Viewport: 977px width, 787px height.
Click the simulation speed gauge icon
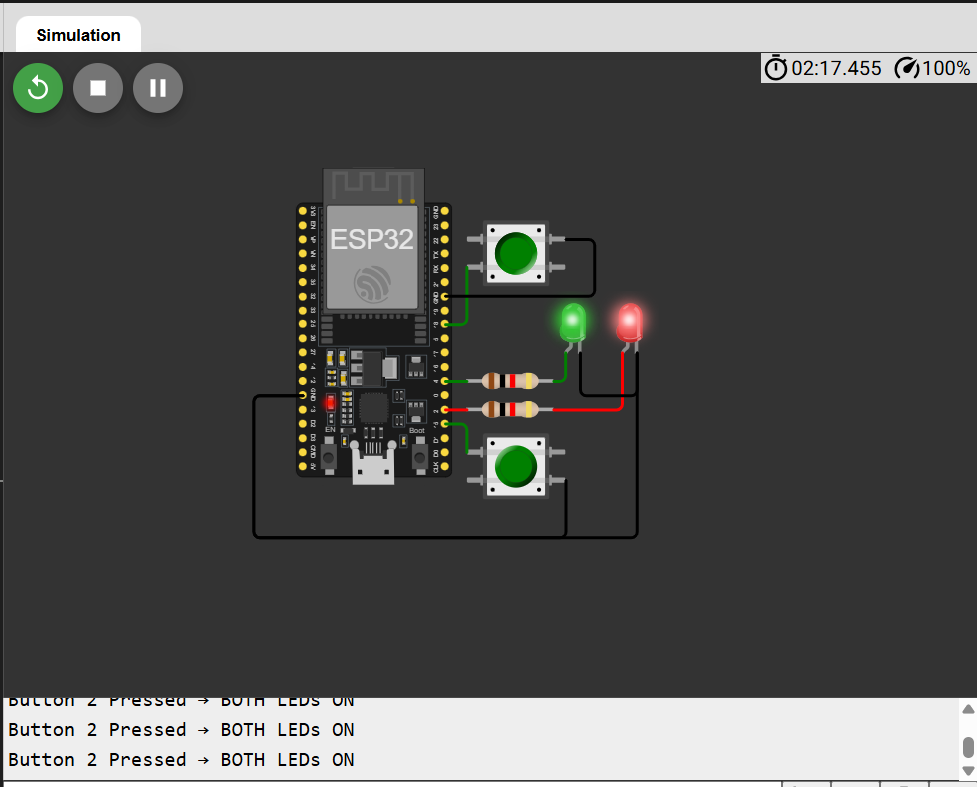point(907,68)
